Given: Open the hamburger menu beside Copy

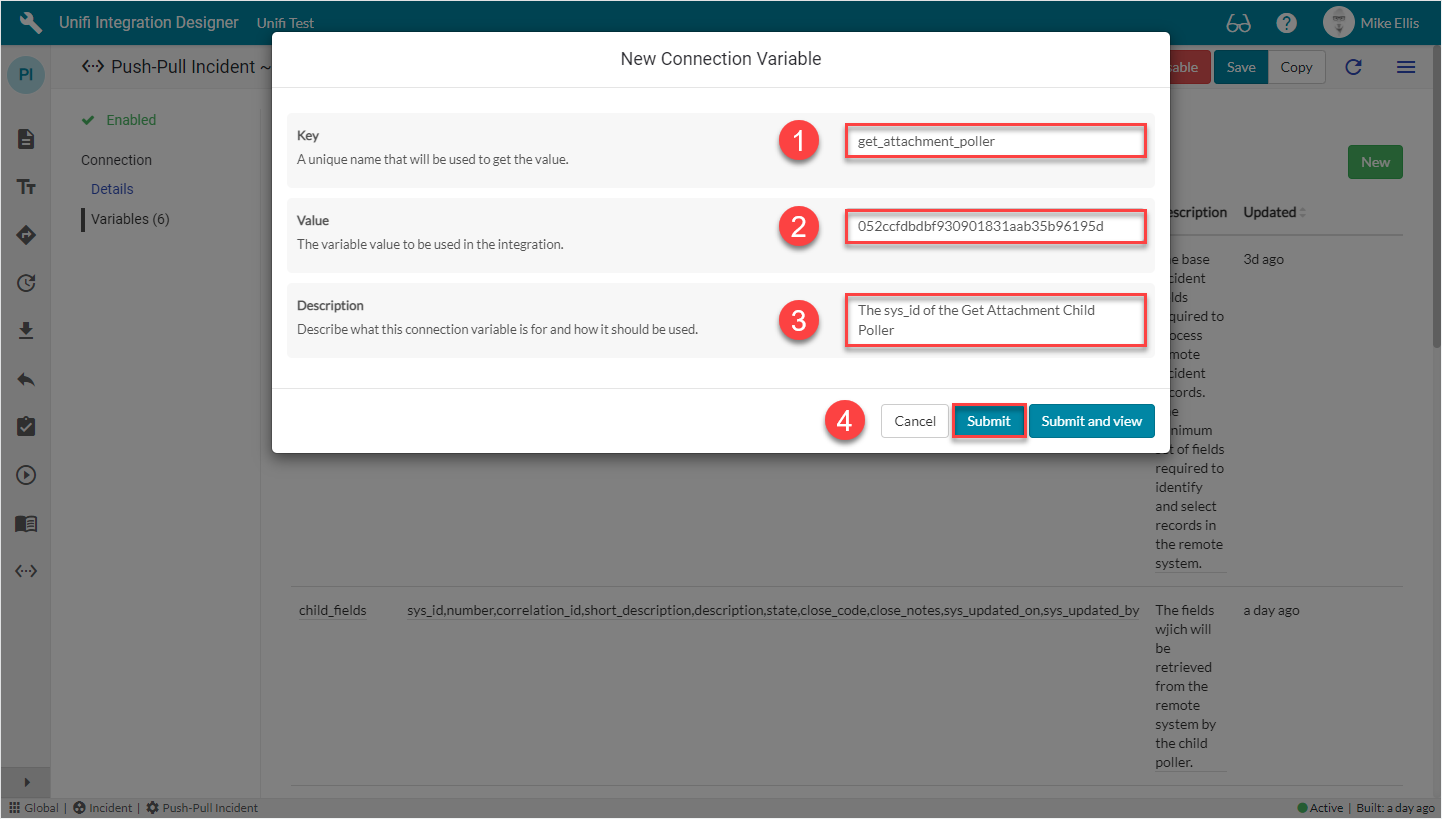Looking at the screenshot, I should pyautogui.click(x=1405, y=67).
